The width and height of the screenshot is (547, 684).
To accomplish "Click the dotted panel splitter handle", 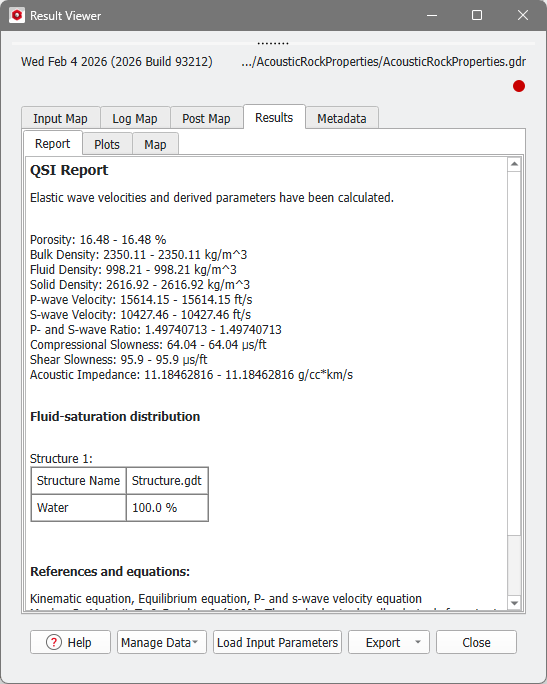I will tap(273, 44).
